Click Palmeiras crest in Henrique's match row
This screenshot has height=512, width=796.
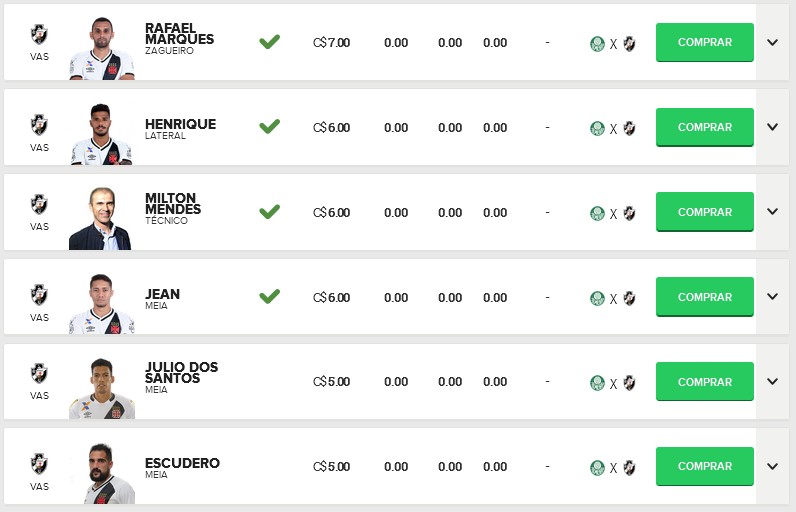click(597, 128)
